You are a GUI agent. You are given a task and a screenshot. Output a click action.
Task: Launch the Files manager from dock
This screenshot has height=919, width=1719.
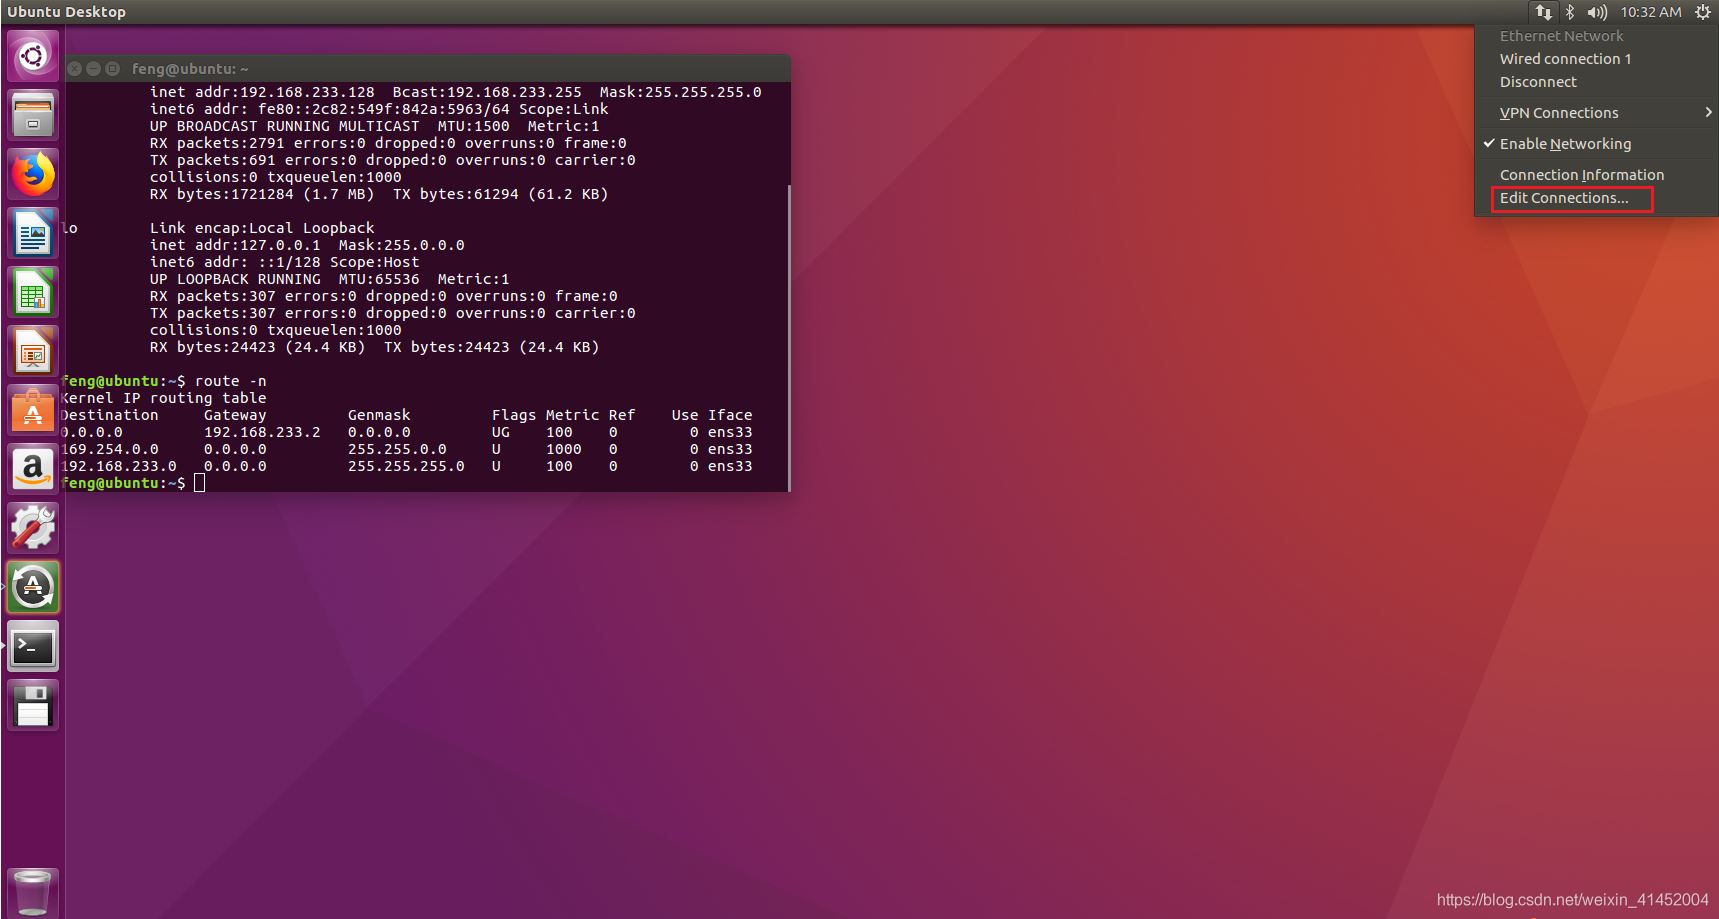[33, 115]
